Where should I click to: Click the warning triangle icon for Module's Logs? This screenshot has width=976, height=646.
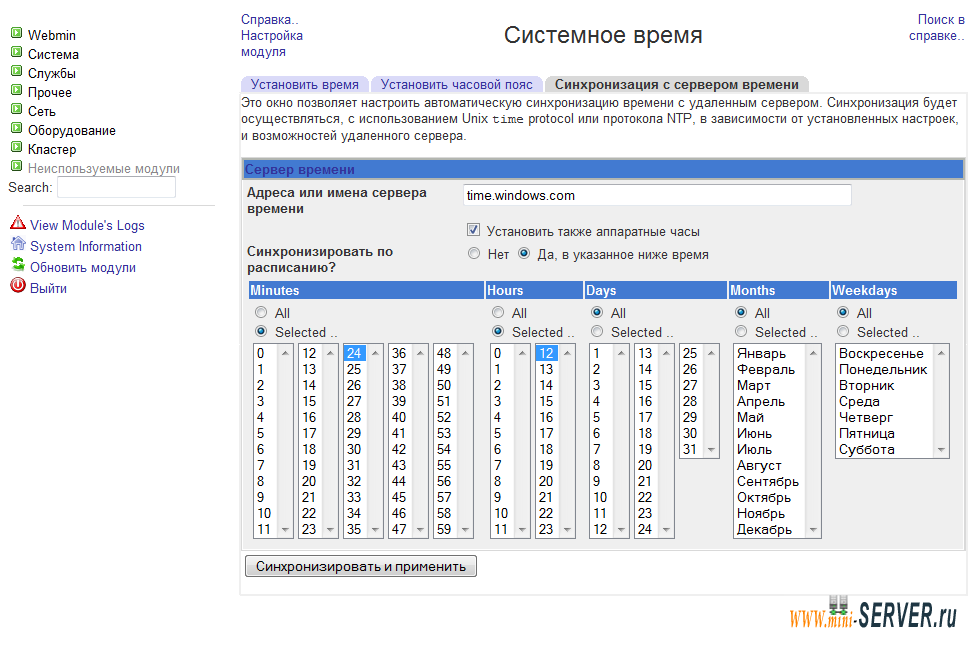point(18,222)
